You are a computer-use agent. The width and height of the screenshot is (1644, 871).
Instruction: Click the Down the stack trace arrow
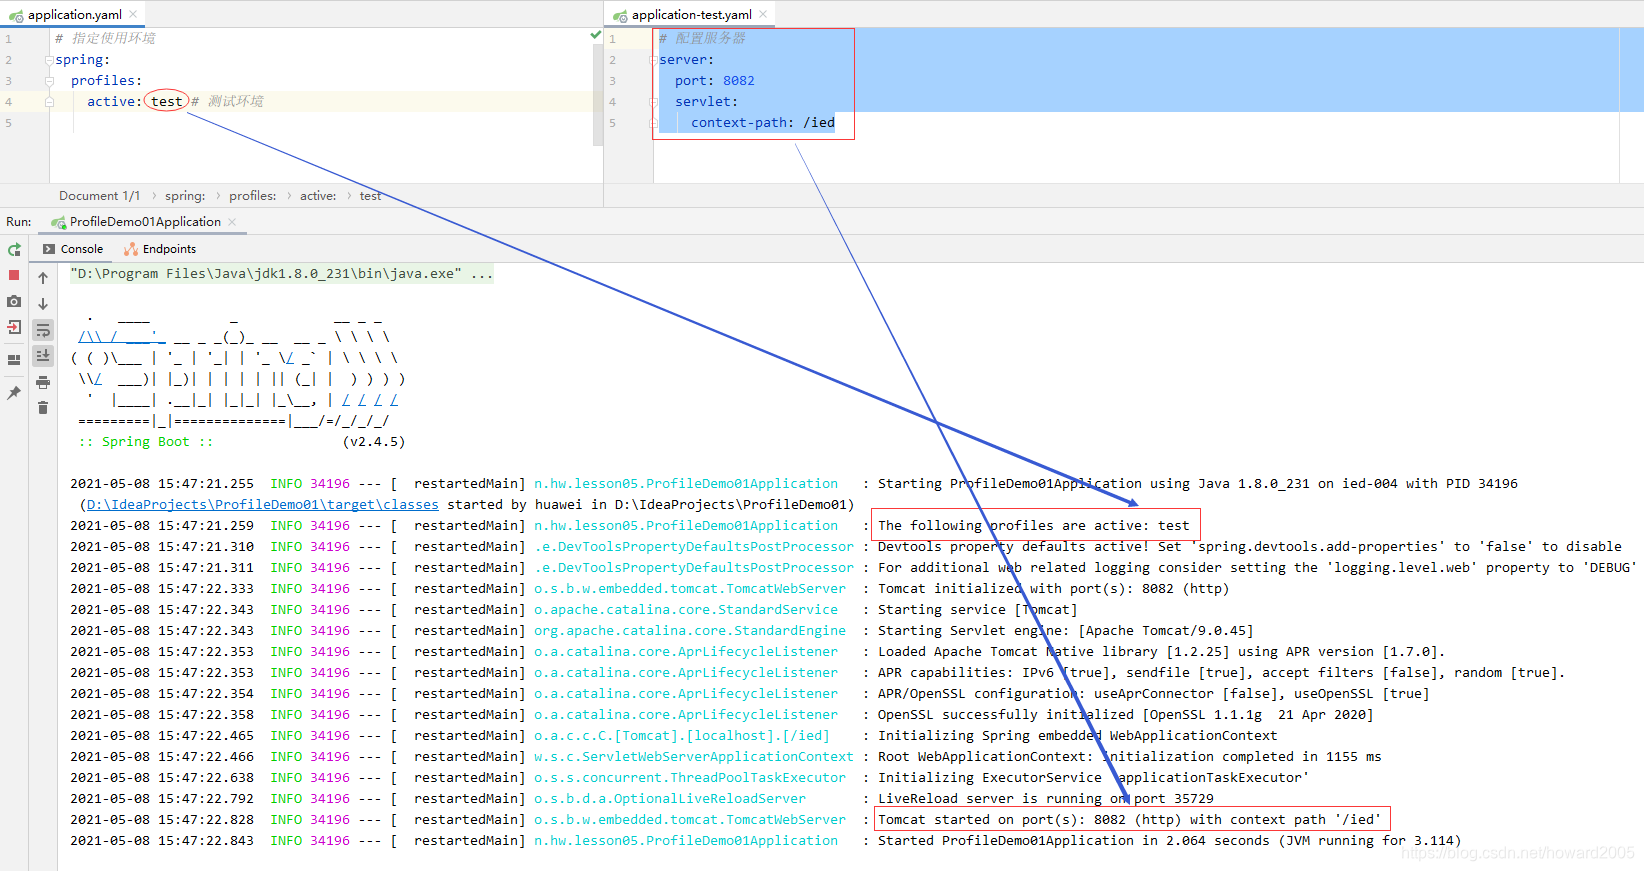coord(43,304)
